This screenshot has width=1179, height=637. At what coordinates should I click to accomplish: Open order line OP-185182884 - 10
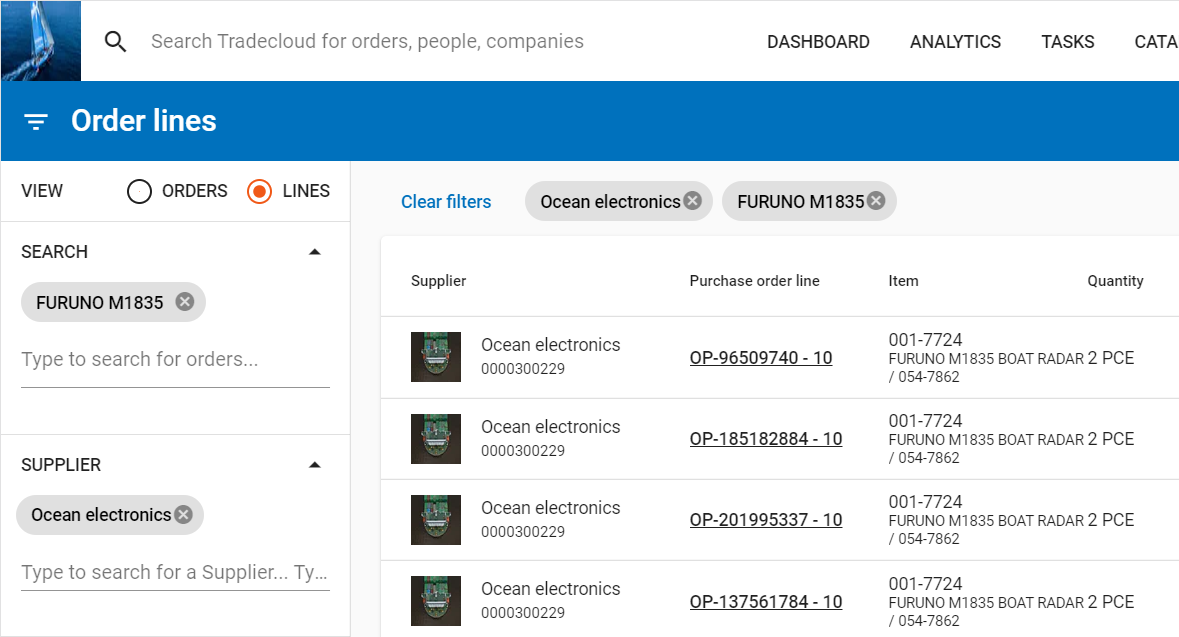(765, 439)
